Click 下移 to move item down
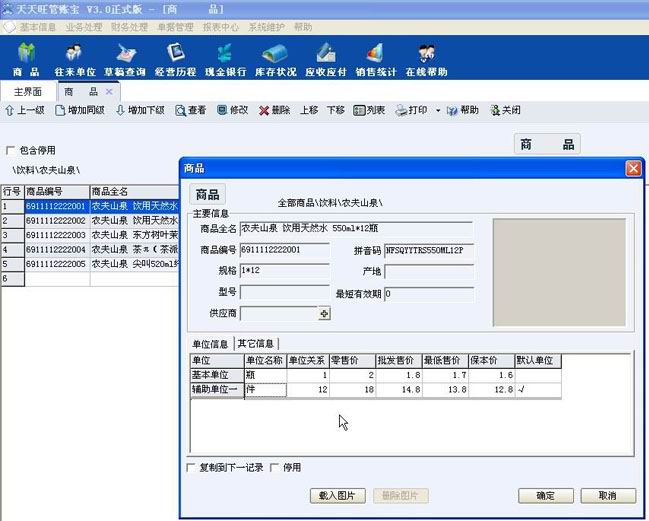The image size is (649, 521). point(335,110)
